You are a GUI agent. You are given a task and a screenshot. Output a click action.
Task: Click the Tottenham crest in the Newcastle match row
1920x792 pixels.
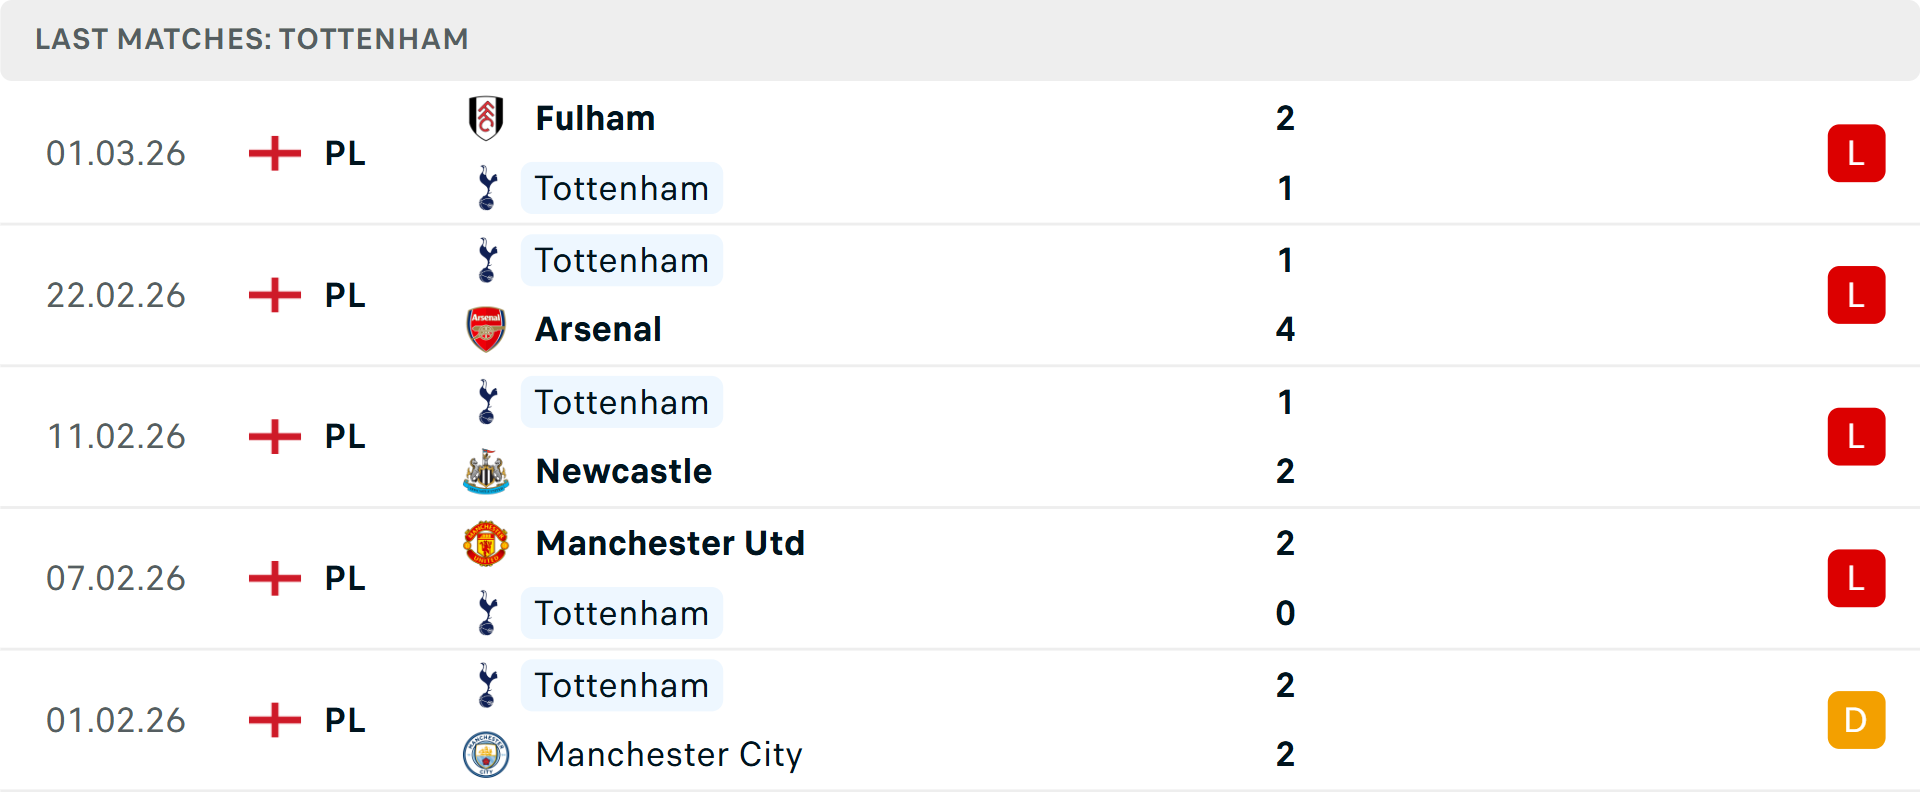487,402
